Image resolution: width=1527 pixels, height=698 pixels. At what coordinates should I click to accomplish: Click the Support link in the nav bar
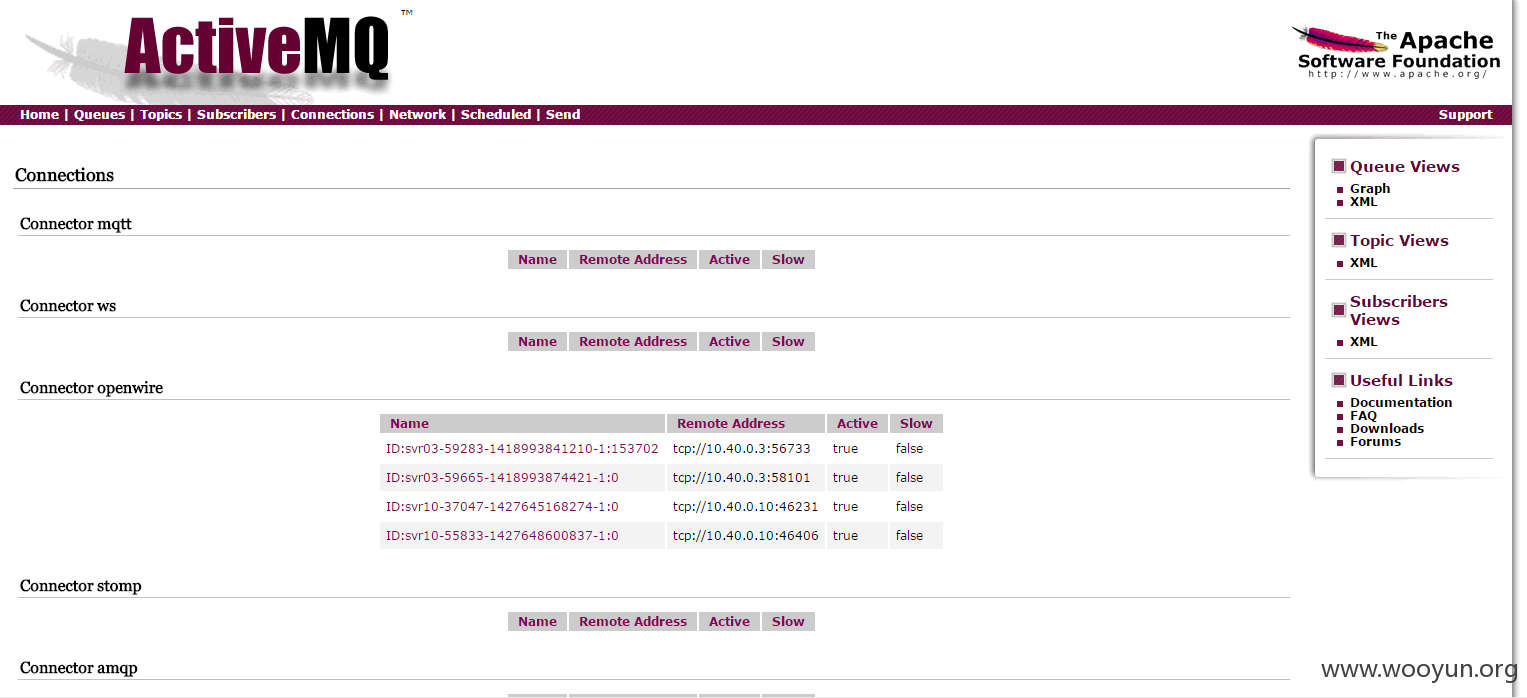1465,115
